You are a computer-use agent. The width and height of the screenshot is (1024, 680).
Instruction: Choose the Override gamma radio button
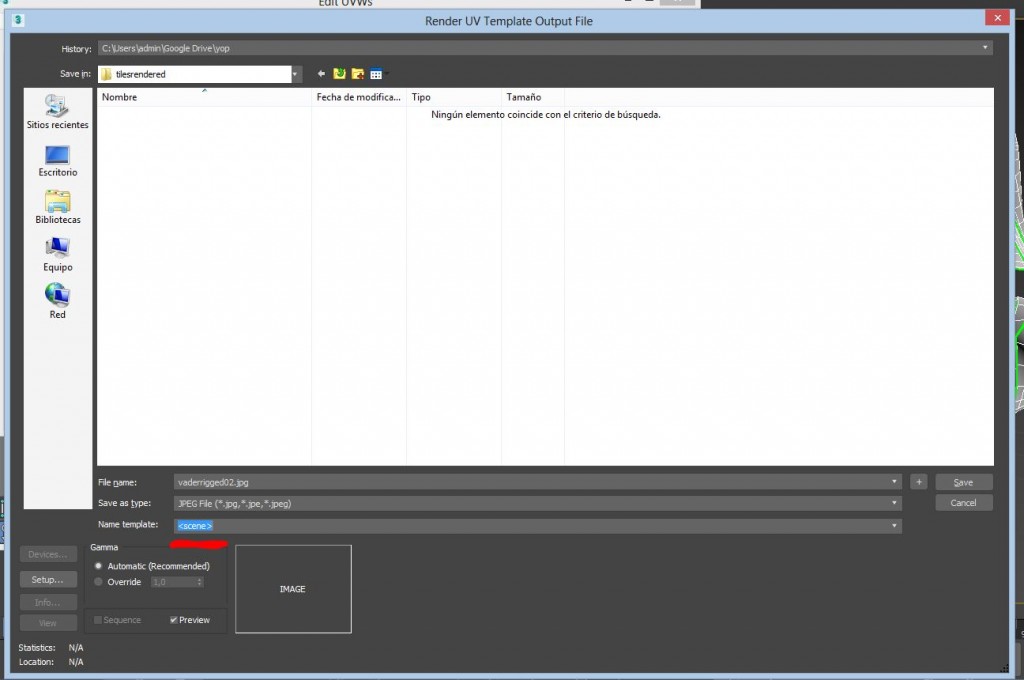(98, 582)
